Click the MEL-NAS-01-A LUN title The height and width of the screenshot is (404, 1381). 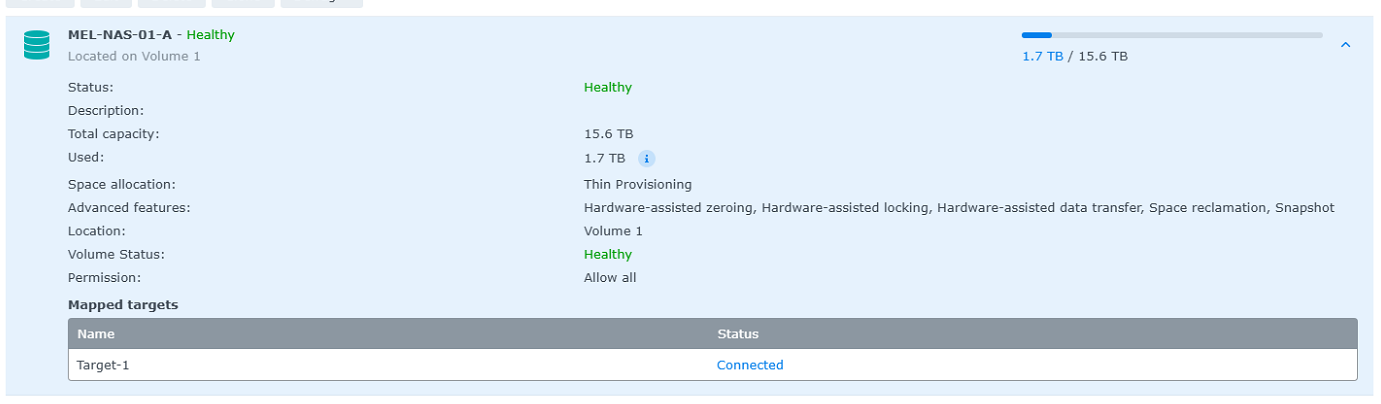pos(120,35)
